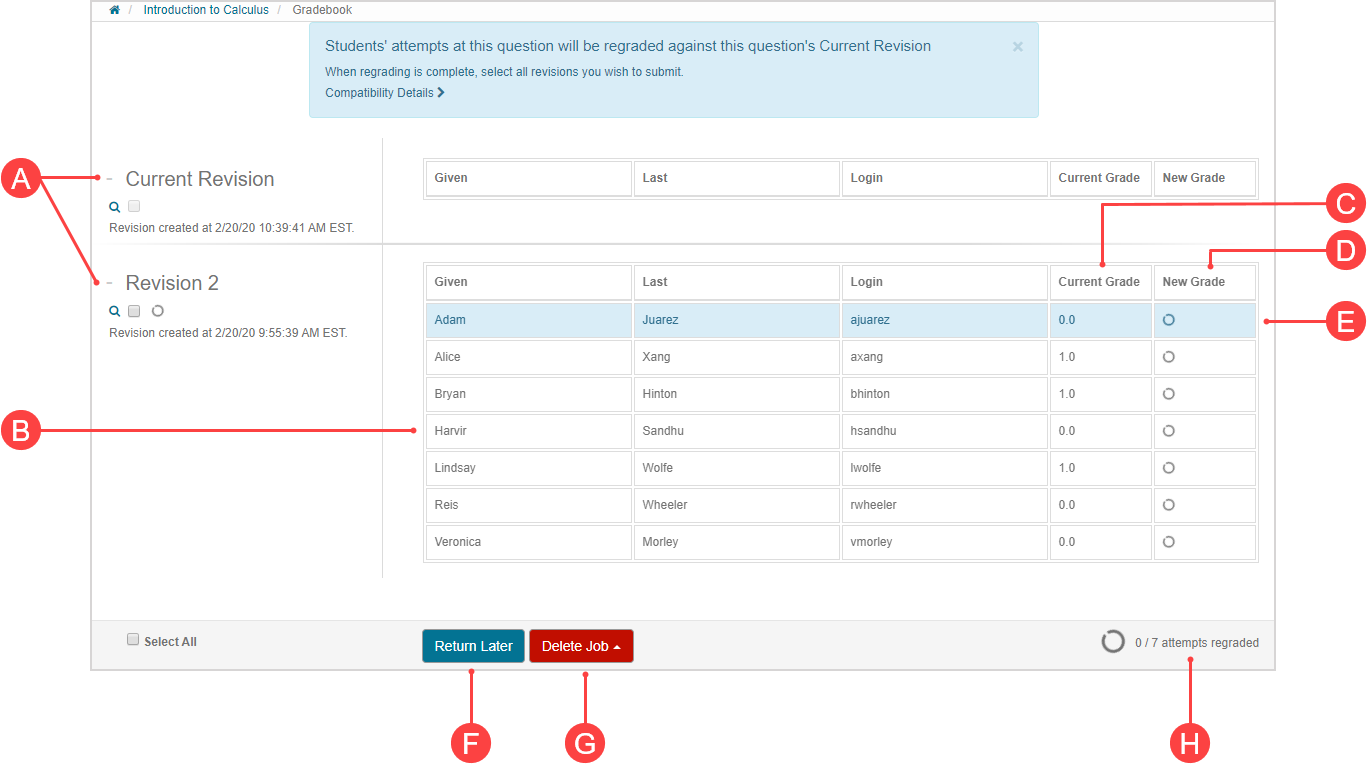
Task: Click Current Grade header in Revision 2 table
Action: coord(1099,282)
